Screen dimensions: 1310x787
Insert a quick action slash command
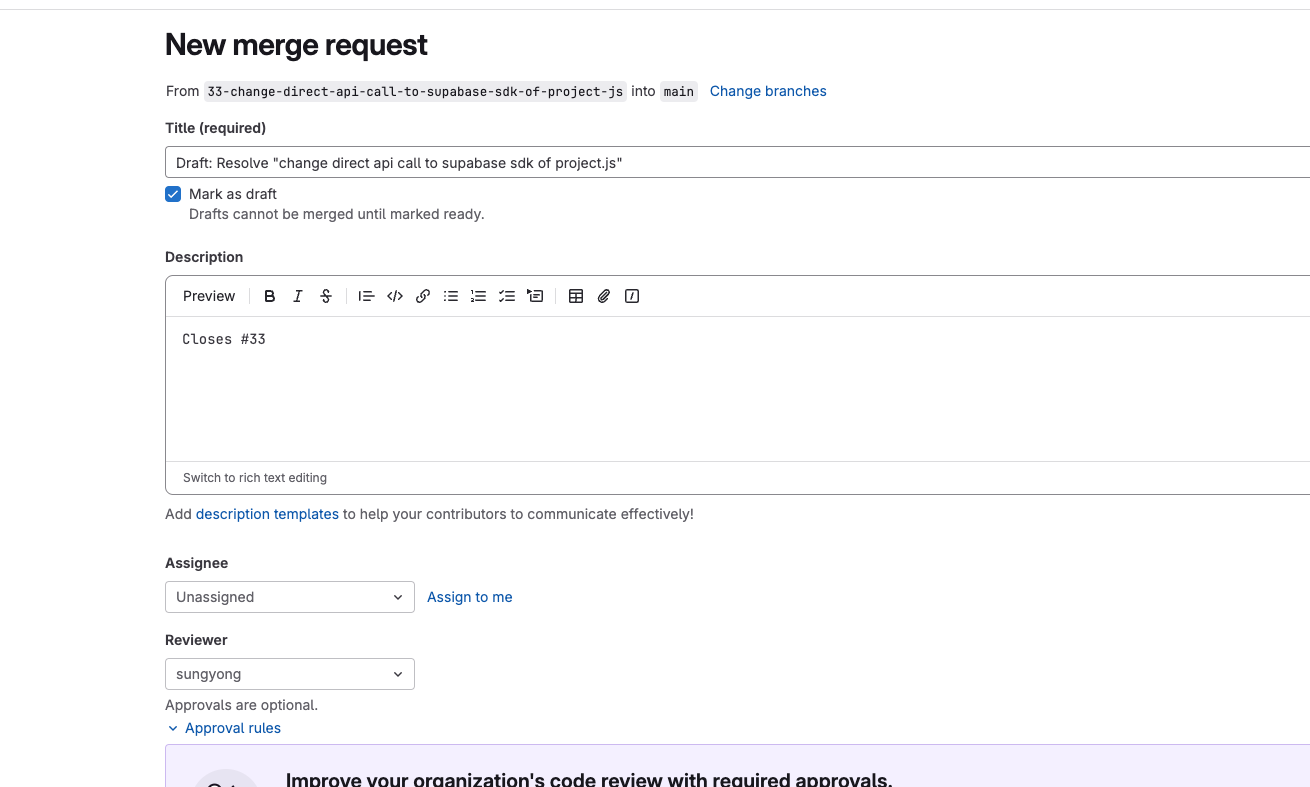[x=632, y=296]
